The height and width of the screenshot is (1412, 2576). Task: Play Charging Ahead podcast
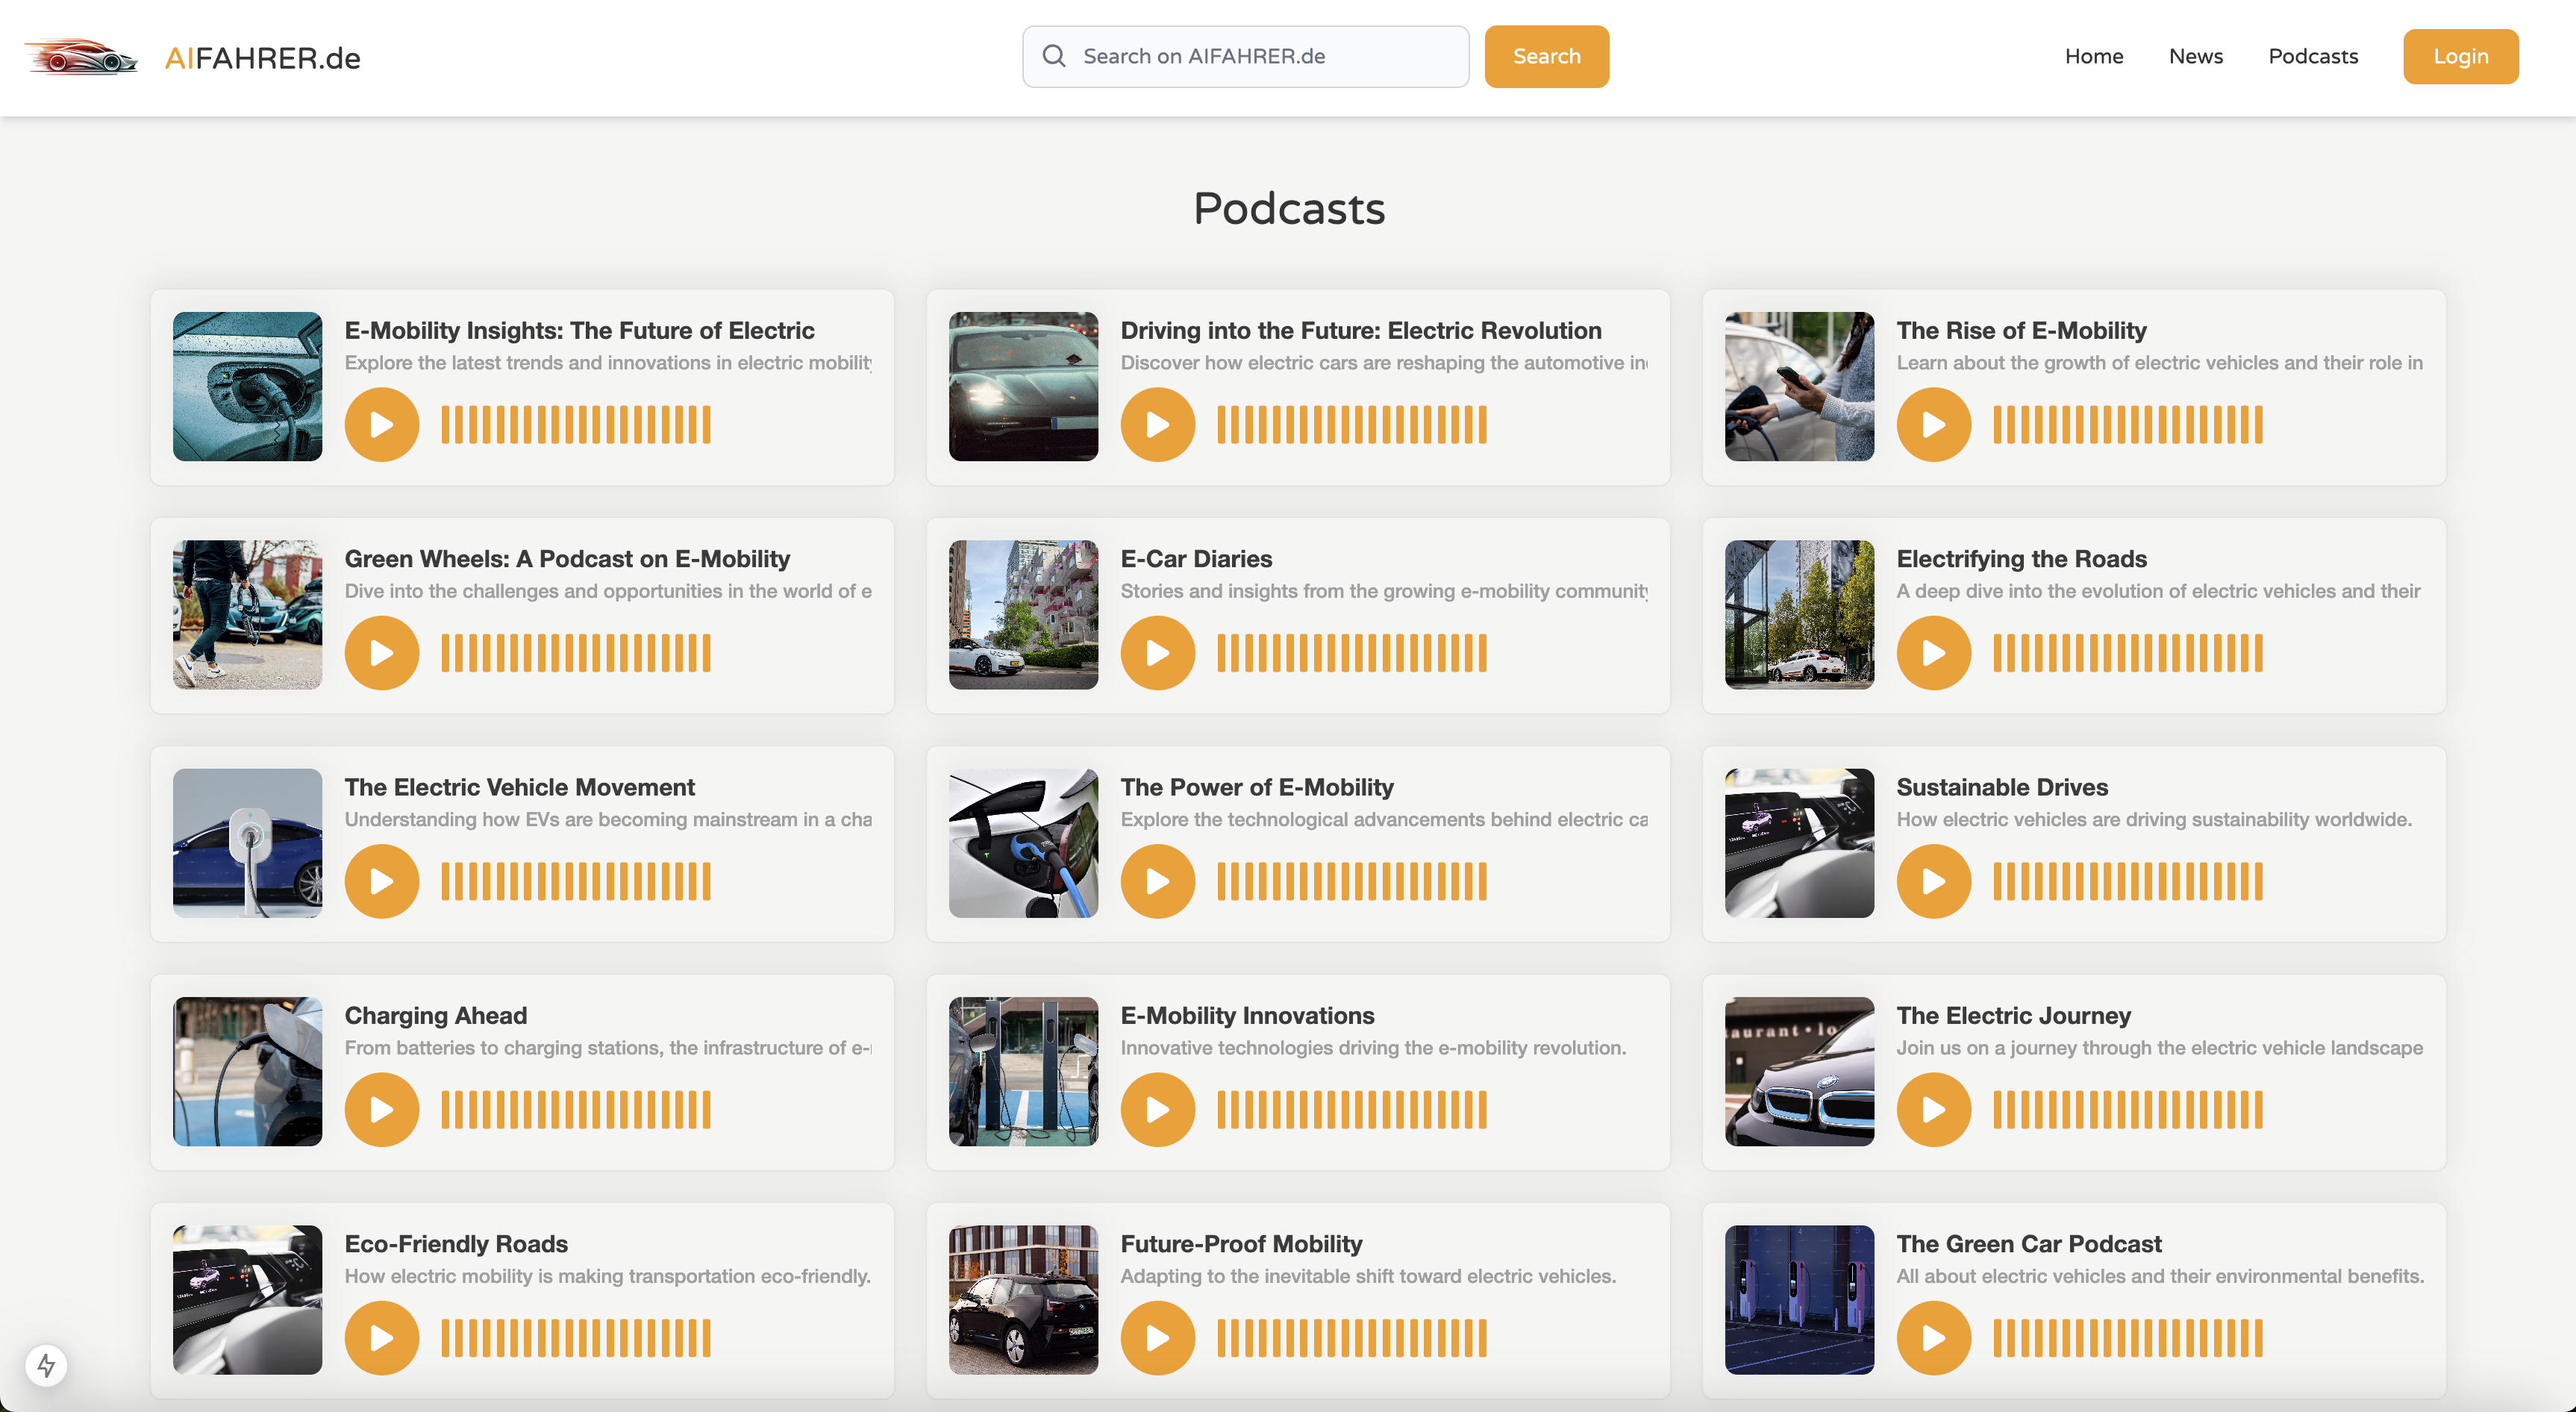pyautogui.click(x=381, y=1109)
